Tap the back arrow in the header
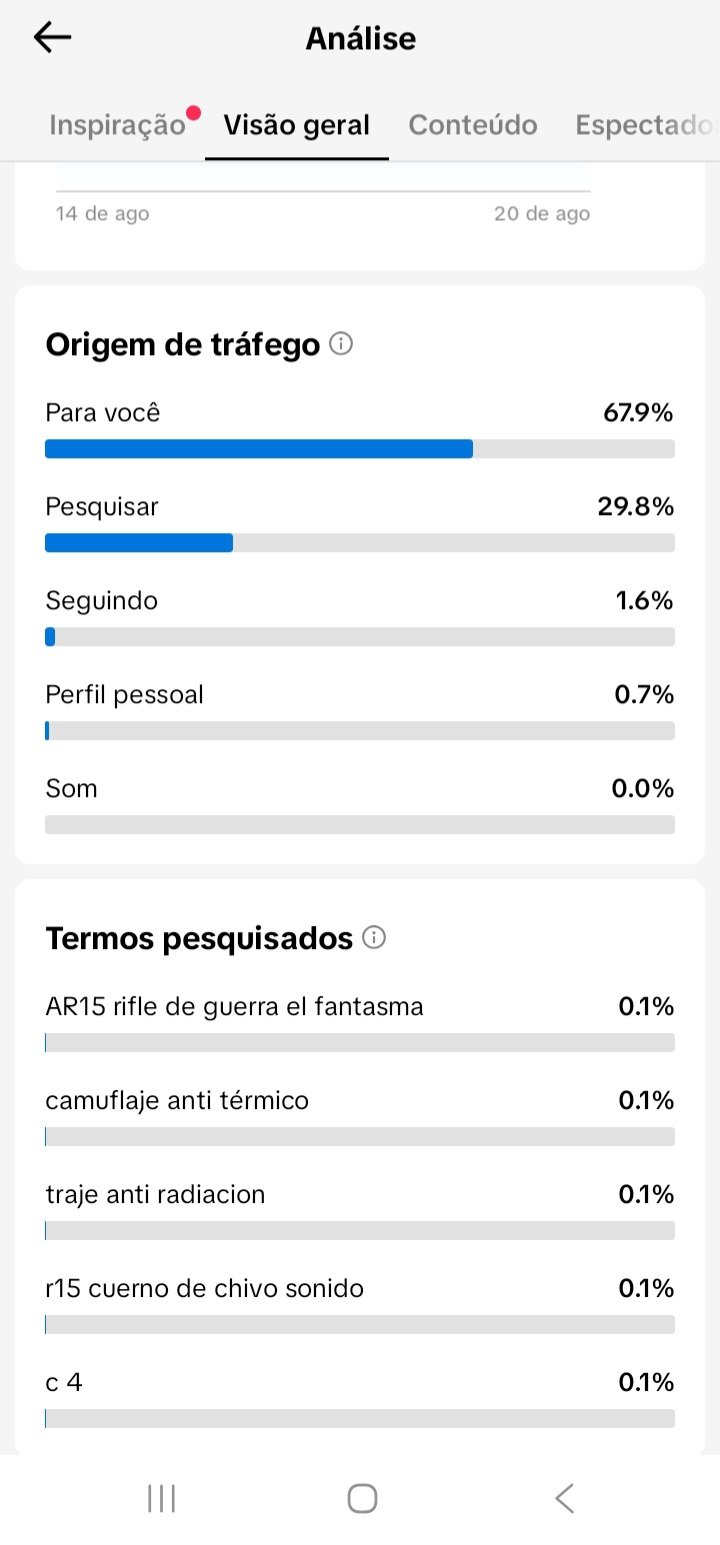720x1545 pixels. point(52,38)
